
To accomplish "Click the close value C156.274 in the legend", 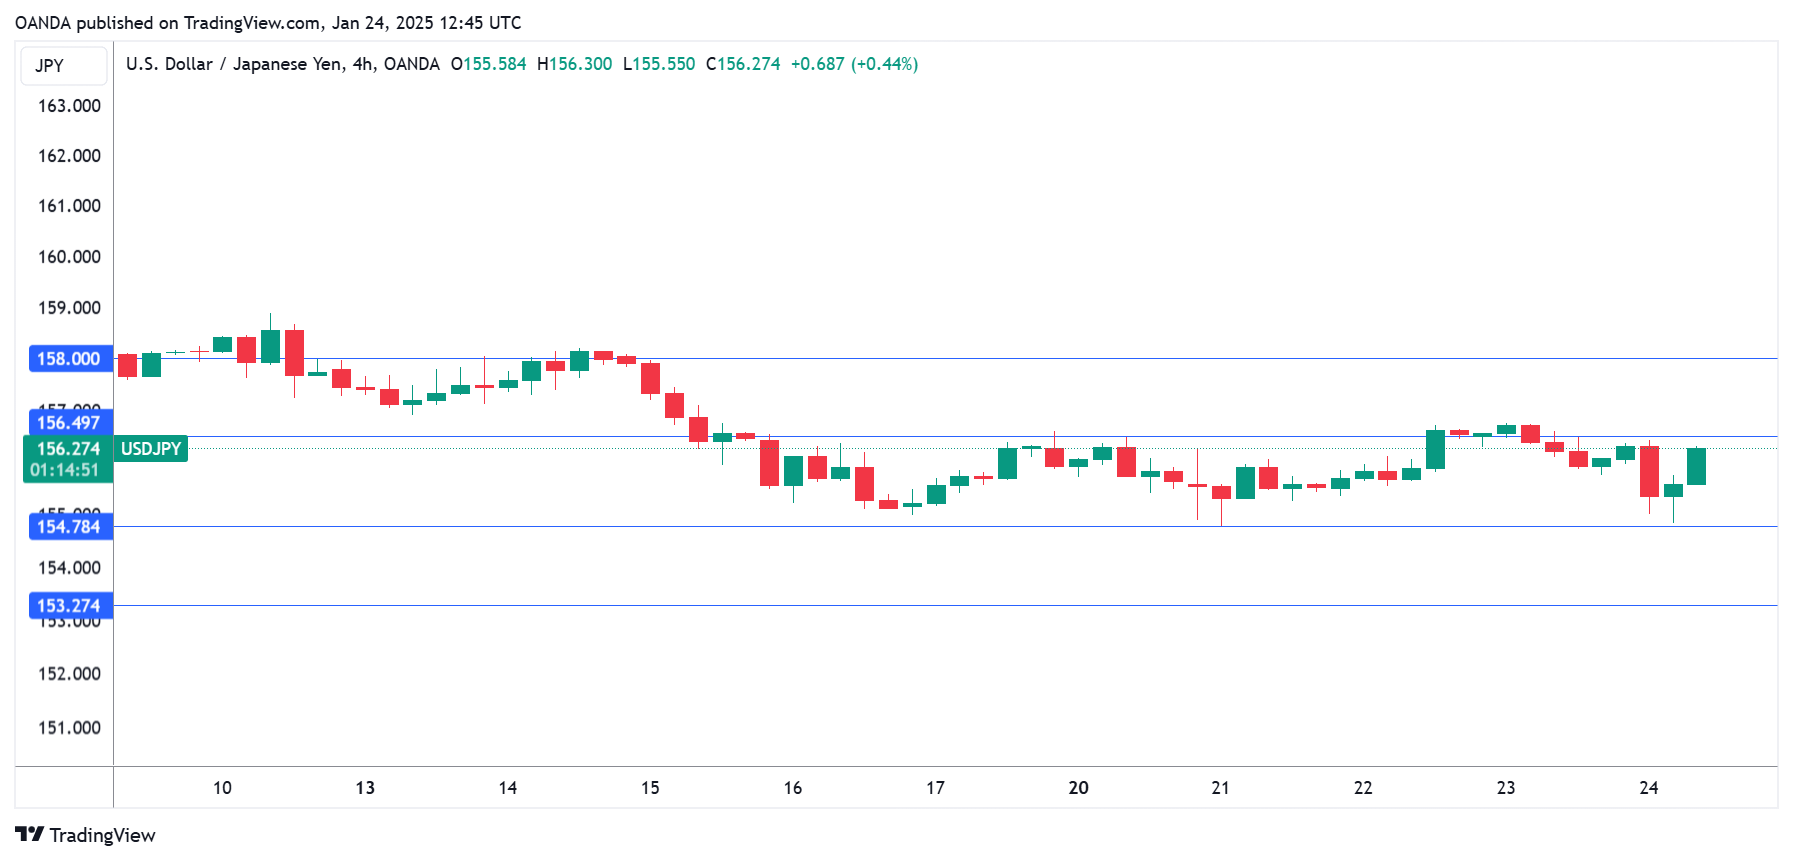I will point(743,64).
